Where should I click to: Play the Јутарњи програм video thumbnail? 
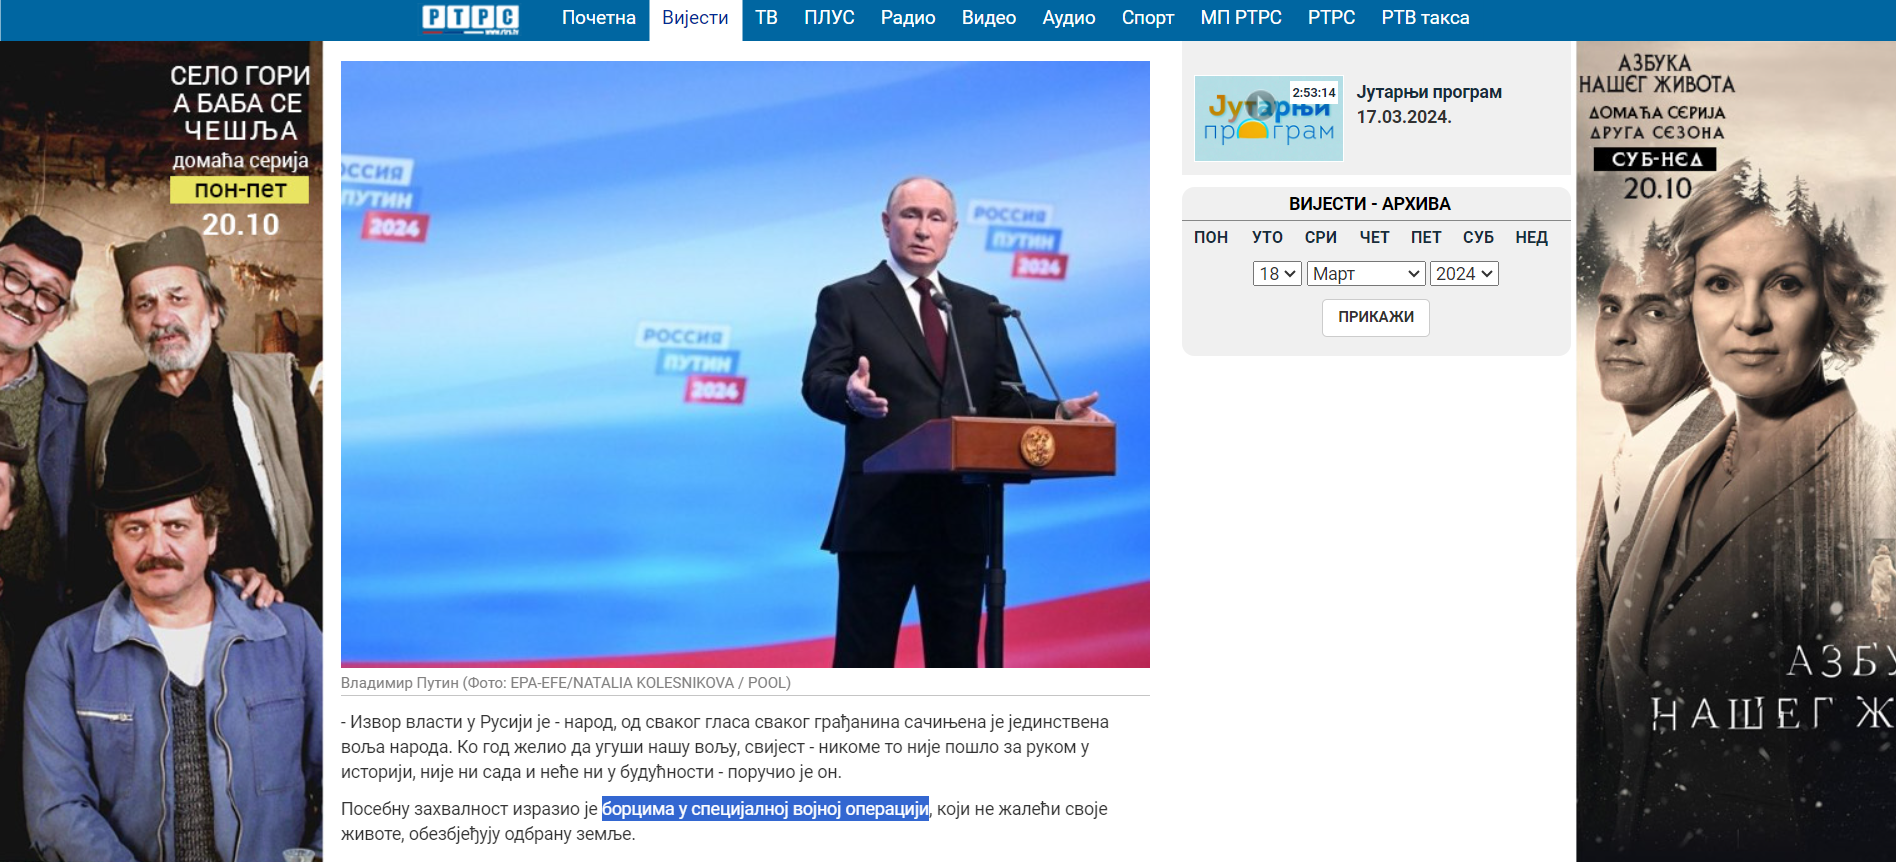point(1268,118)
